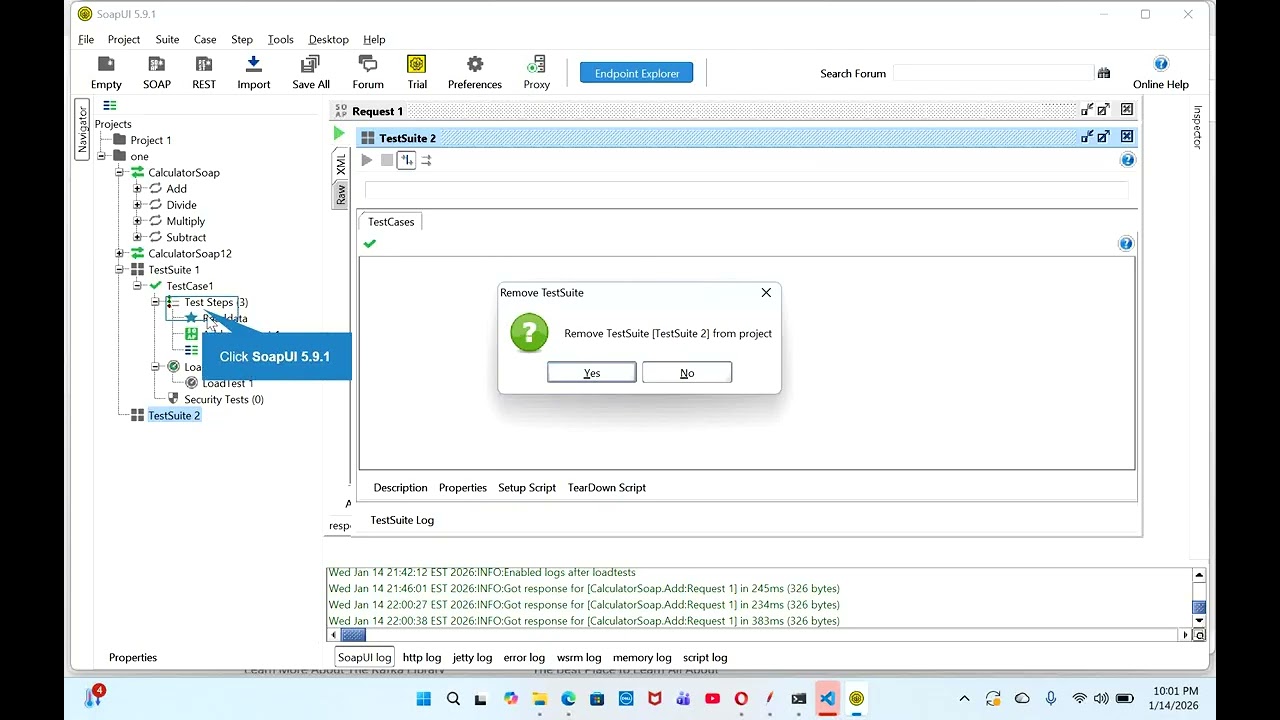
Task: Expand the CalculatorSoap12 interface node
Action: click(119, 254)
